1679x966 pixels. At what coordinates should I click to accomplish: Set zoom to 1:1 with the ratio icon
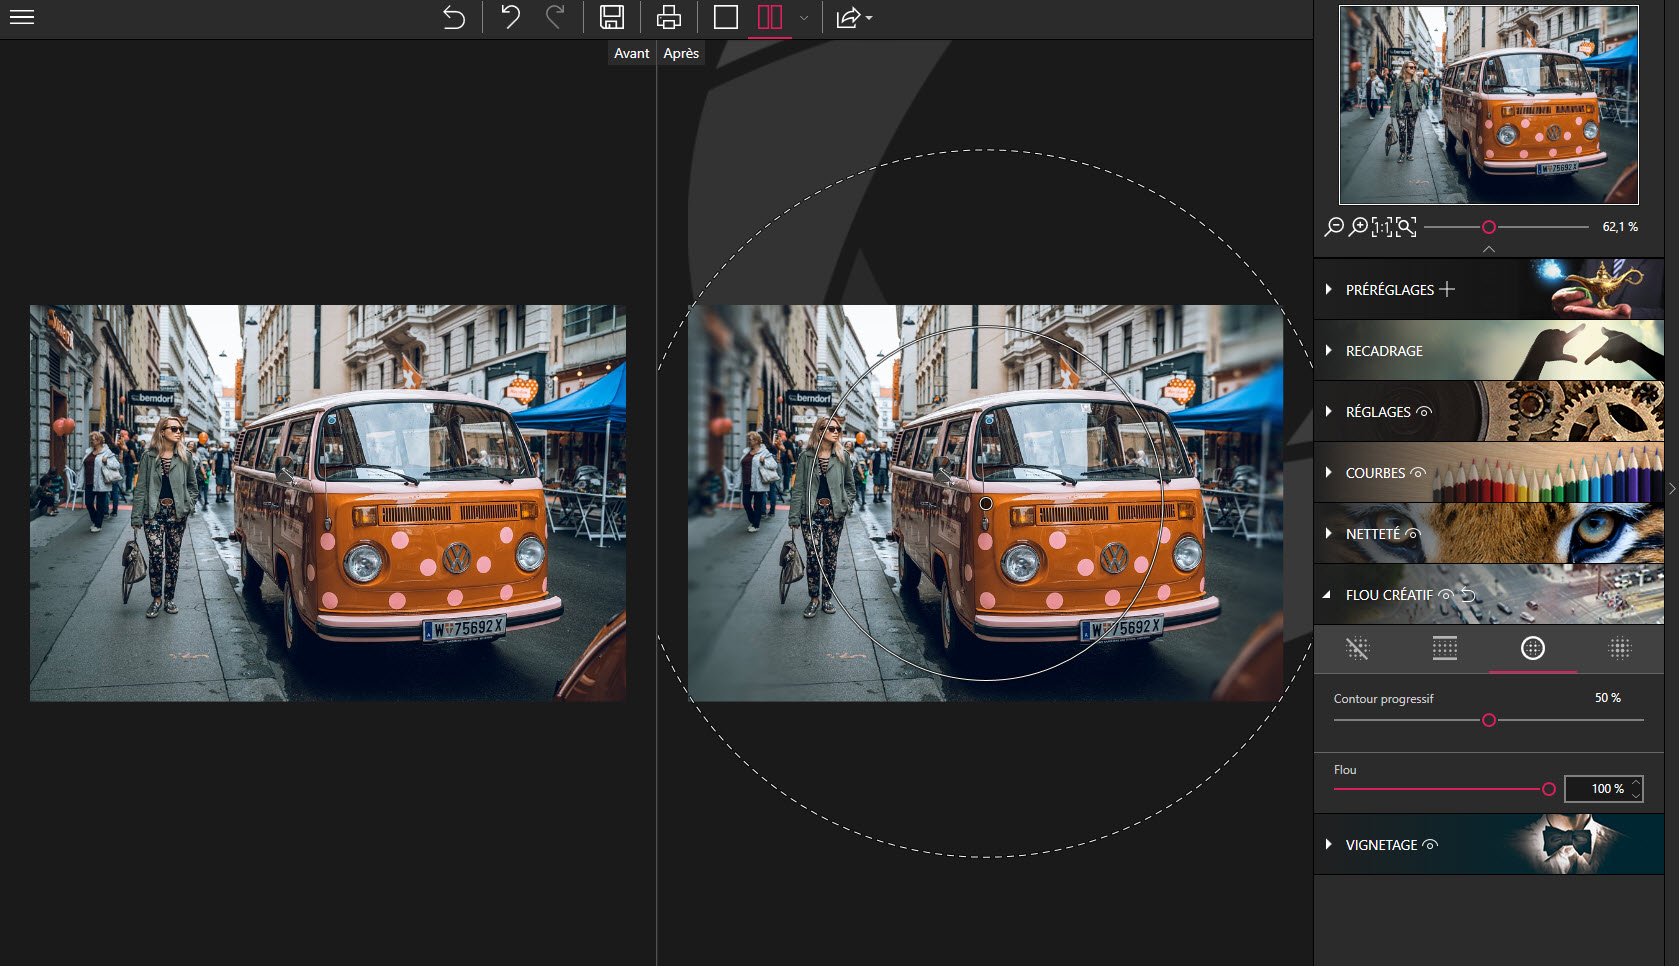(1383, 227)
